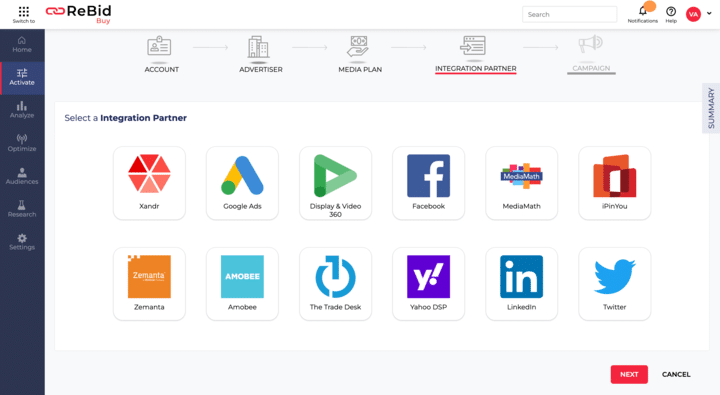The image size is (720, 395).
Task: Select the Display & Video 360 tile
Action: click(335, 183)
